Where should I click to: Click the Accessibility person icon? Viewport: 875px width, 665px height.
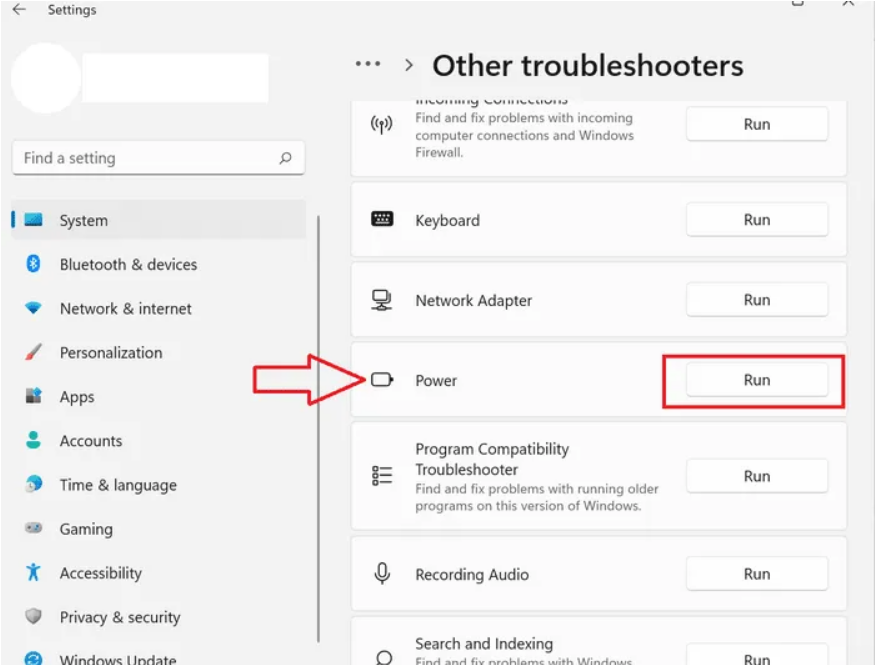(x=33, y=573)
